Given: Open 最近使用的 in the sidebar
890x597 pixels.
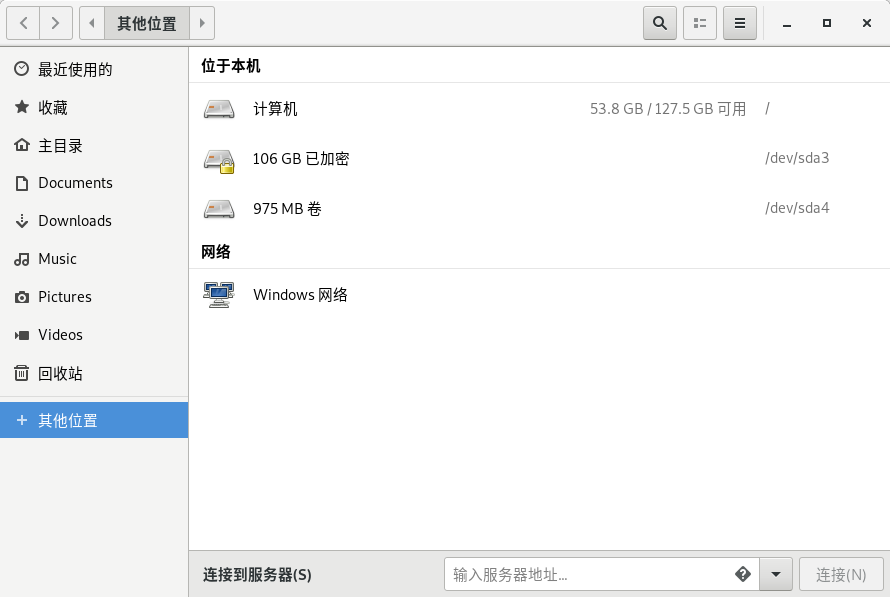Looking at the screenshot, I should coord(75,69).
